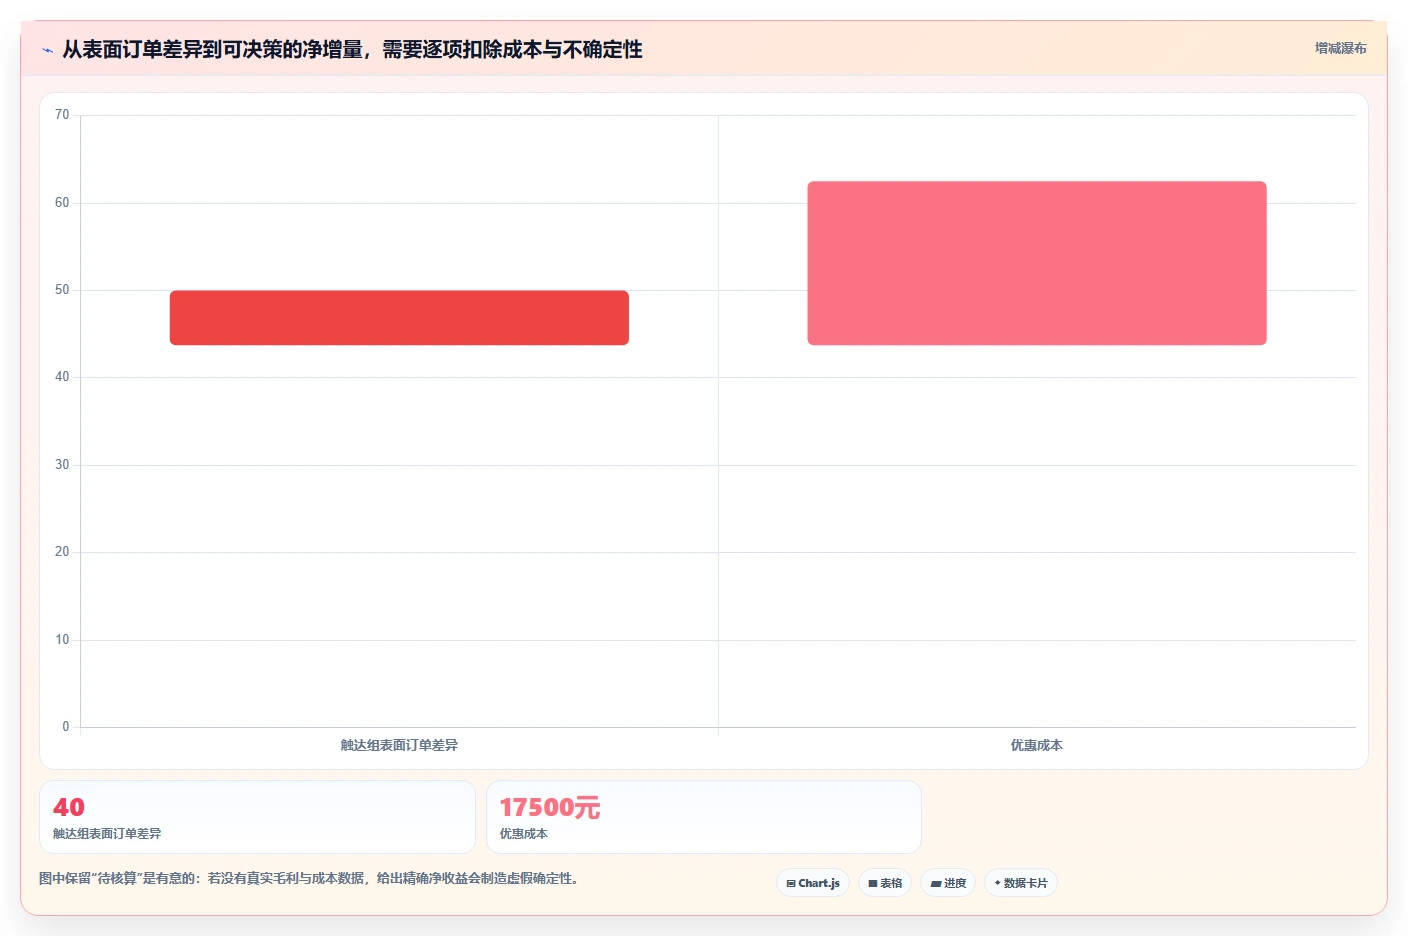Select the 进度 tag chip

tap(948, 883)
